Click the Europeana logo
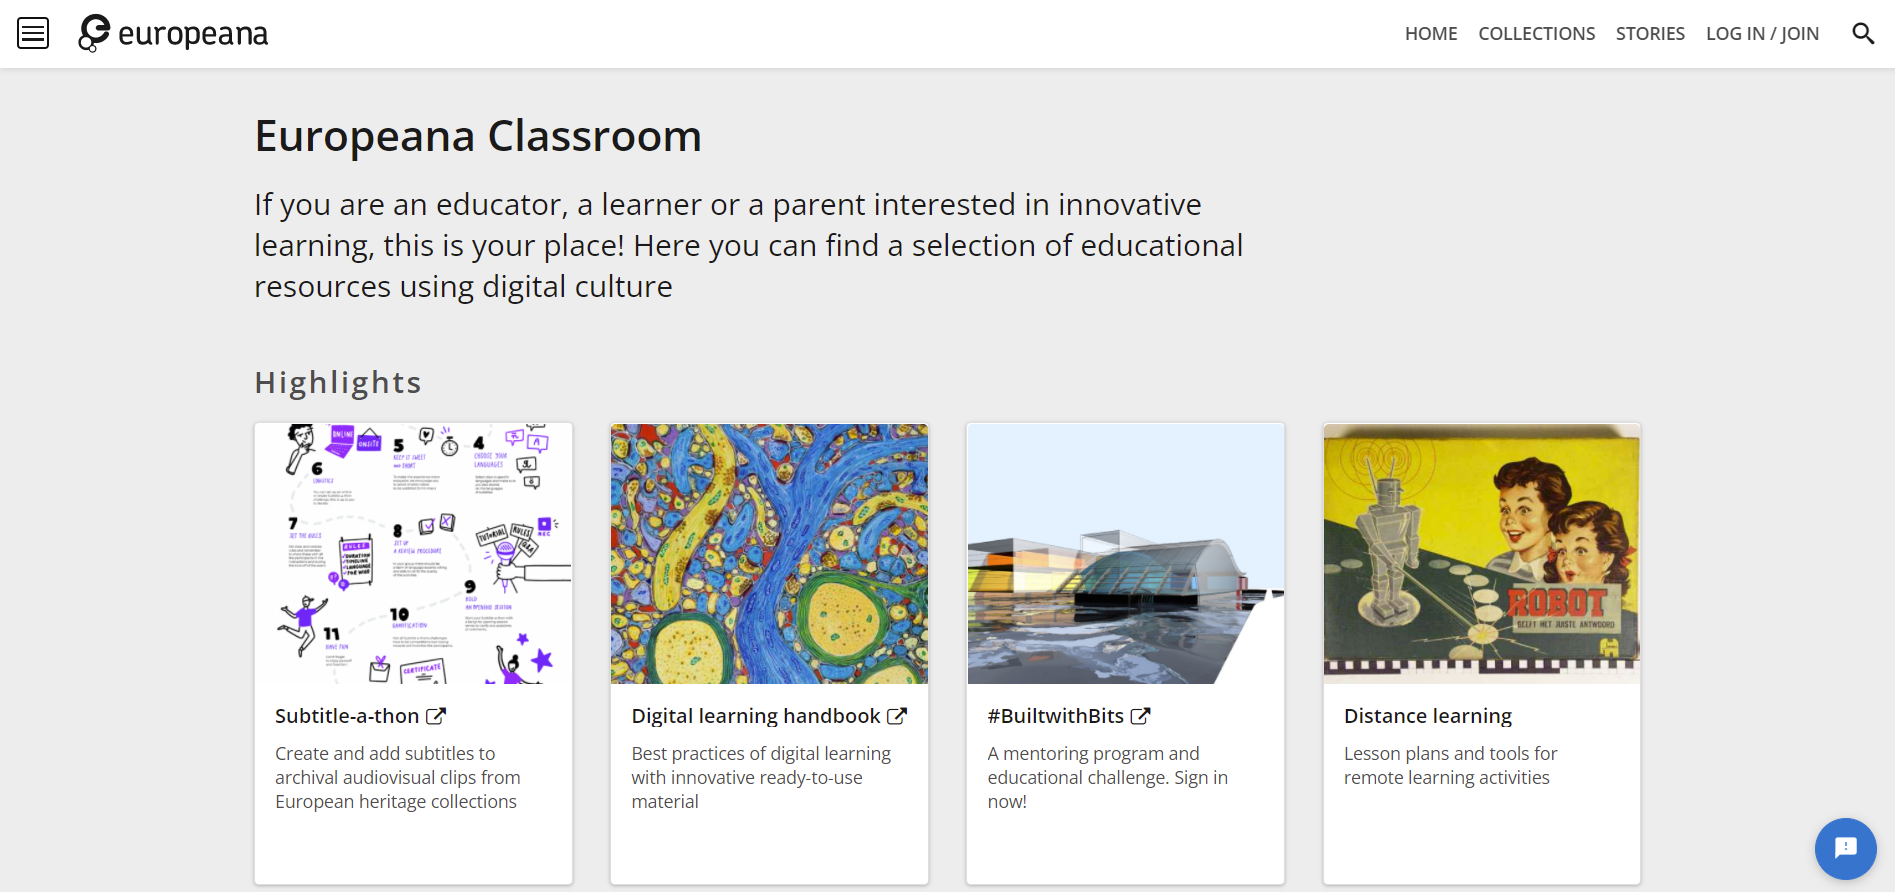 174,34
